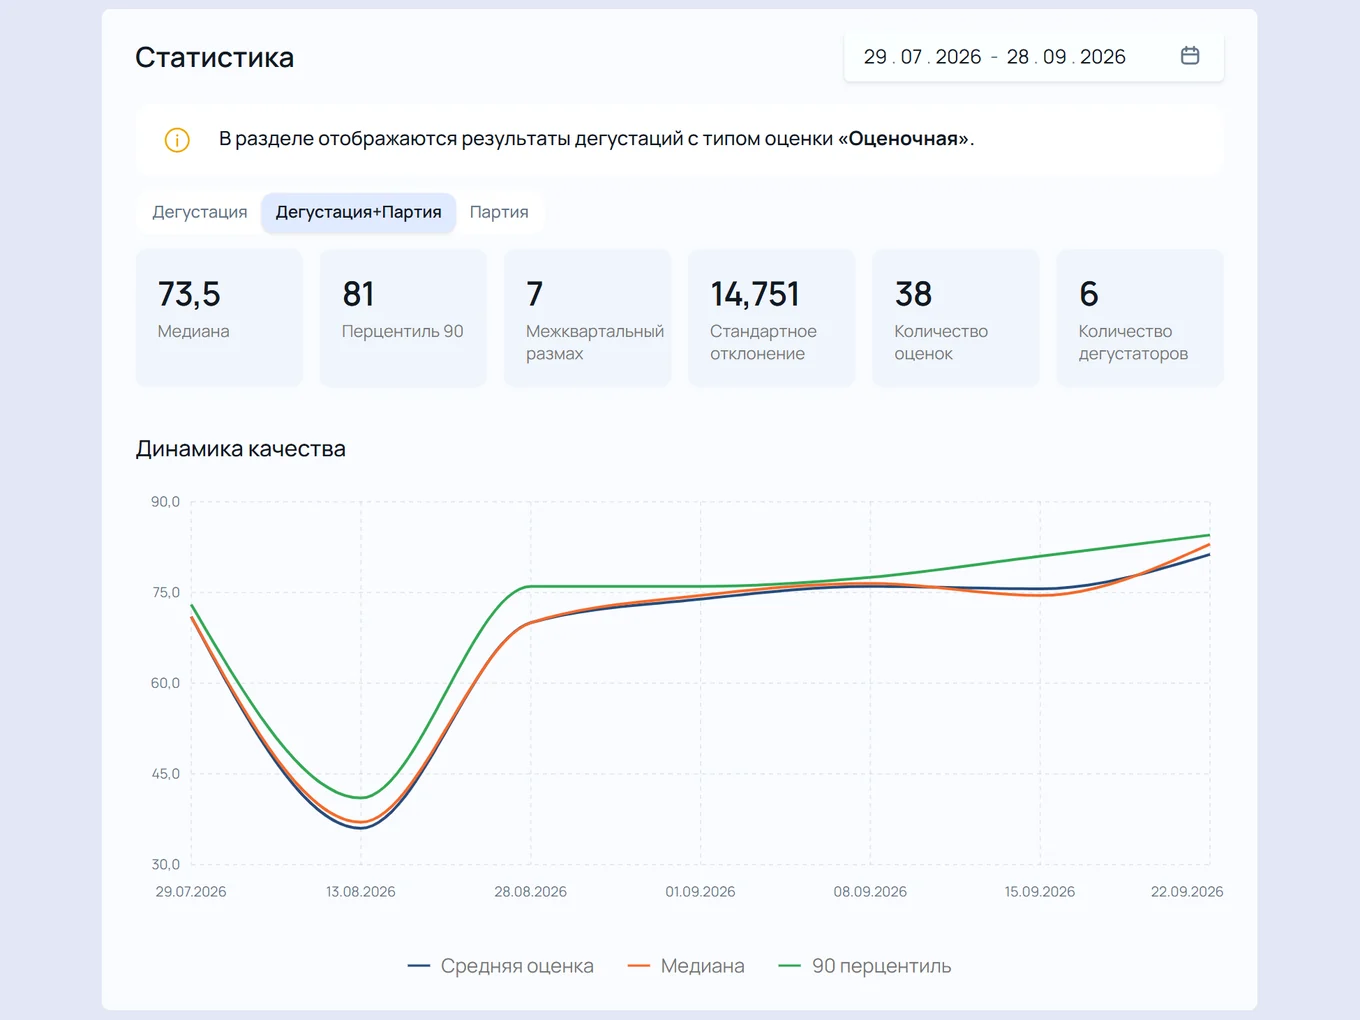Click the 75,0 y-axis value

165,593
